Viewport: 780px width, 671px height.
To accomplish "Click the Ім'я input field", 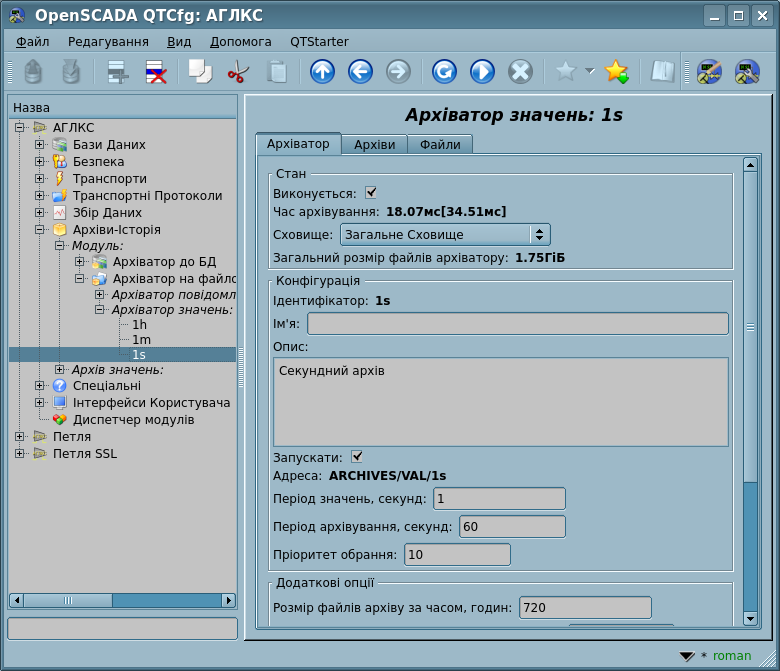I will 517,323.
